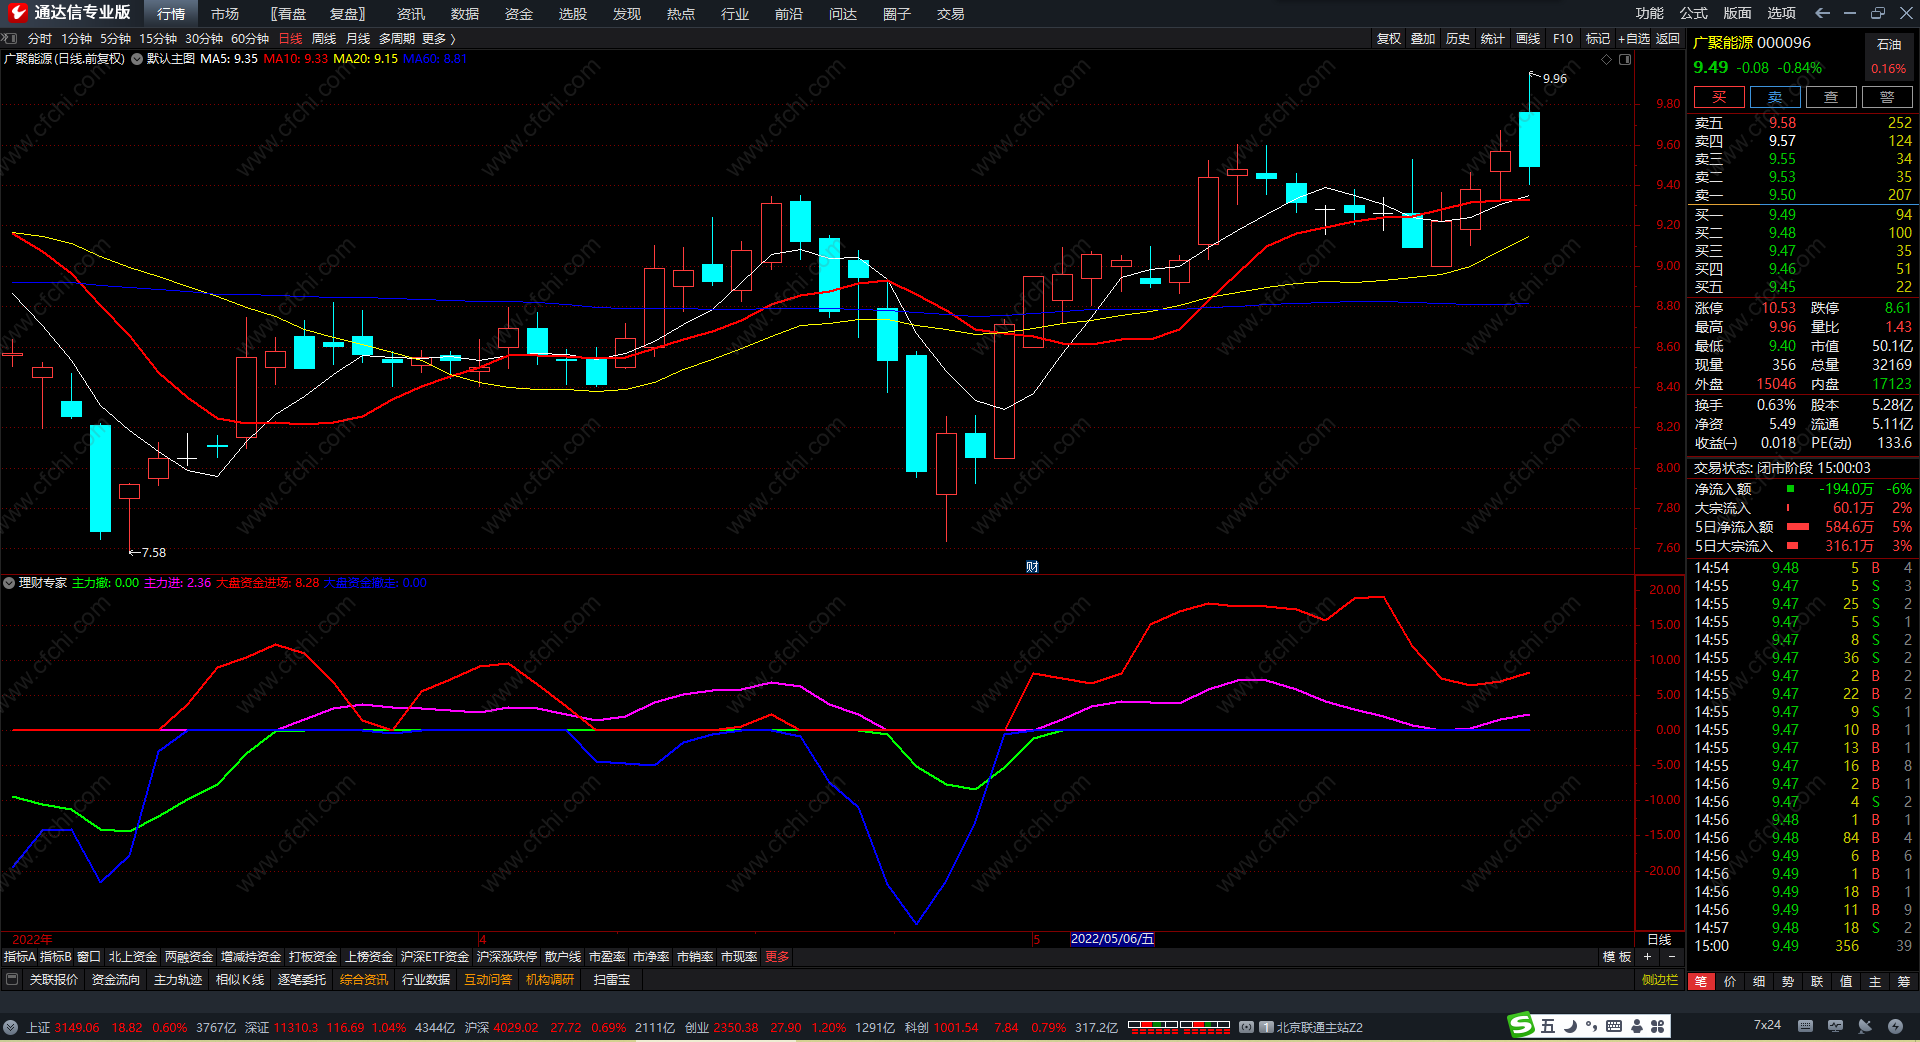Click the Sogou input method S icon
Screen dimensions: 1920x1042
click(1521, 1025)
